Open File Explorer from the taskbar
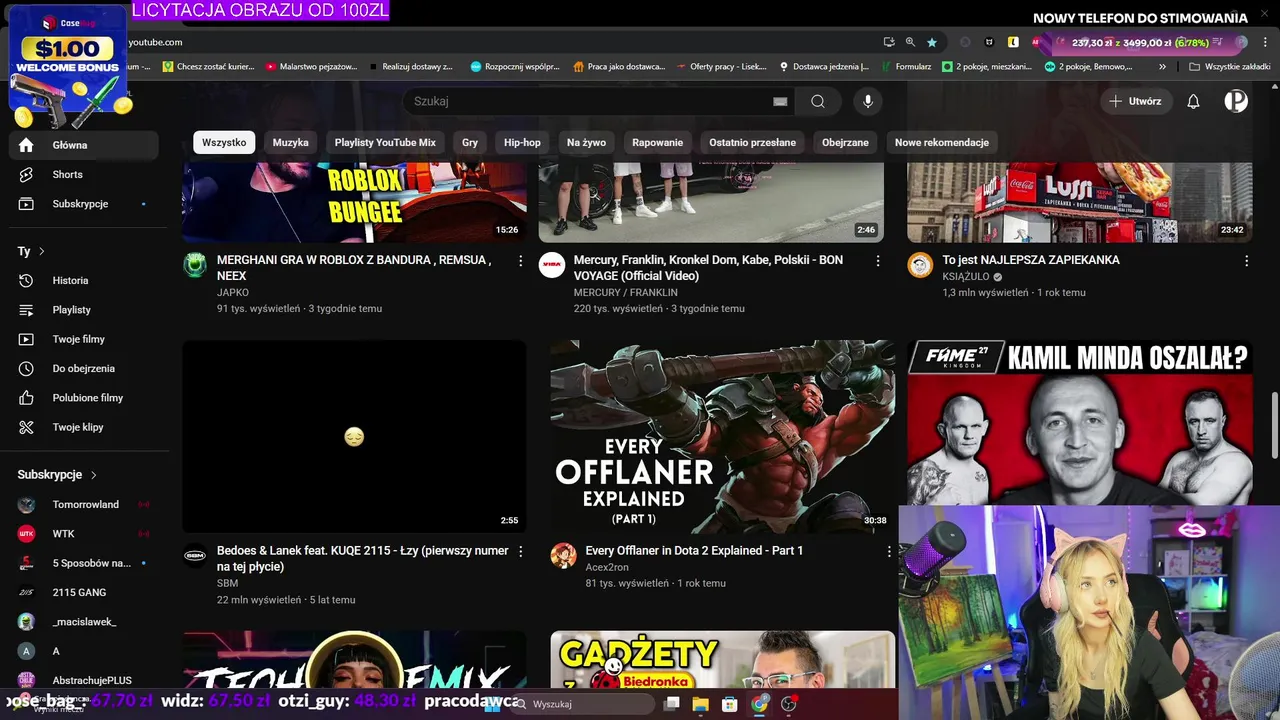This screenshot has height=720, width=1280. 700,704
